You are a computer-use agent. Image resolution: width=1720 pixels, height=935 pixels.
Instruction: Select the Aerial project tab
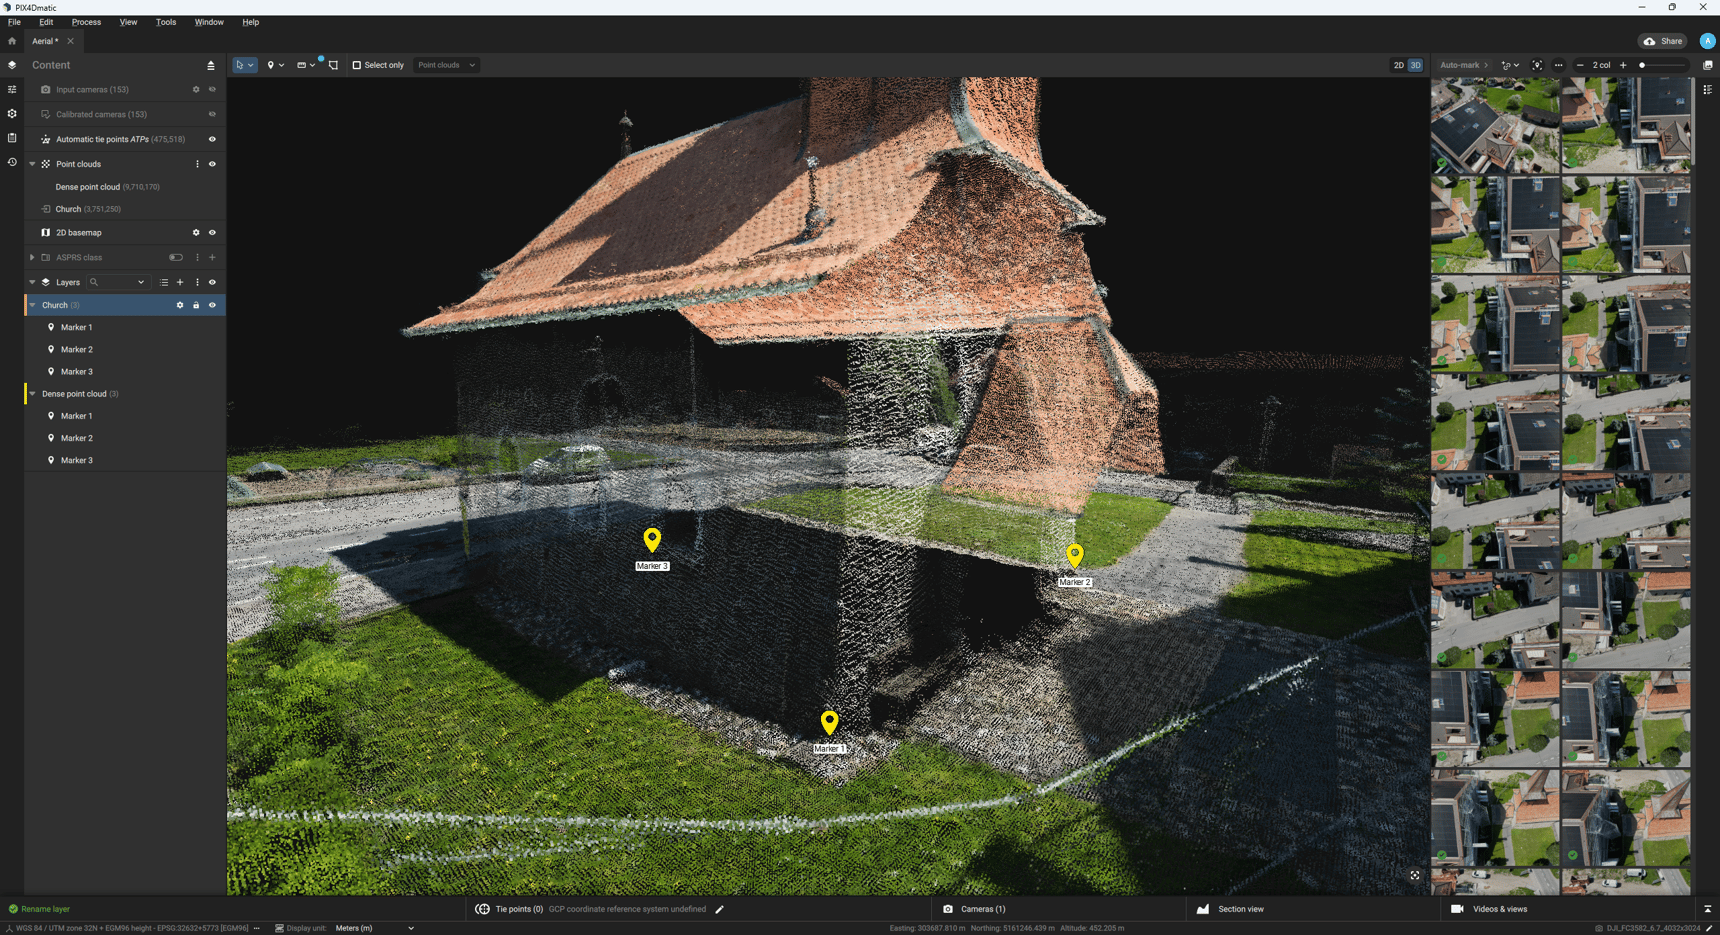(x=45, y=41)
